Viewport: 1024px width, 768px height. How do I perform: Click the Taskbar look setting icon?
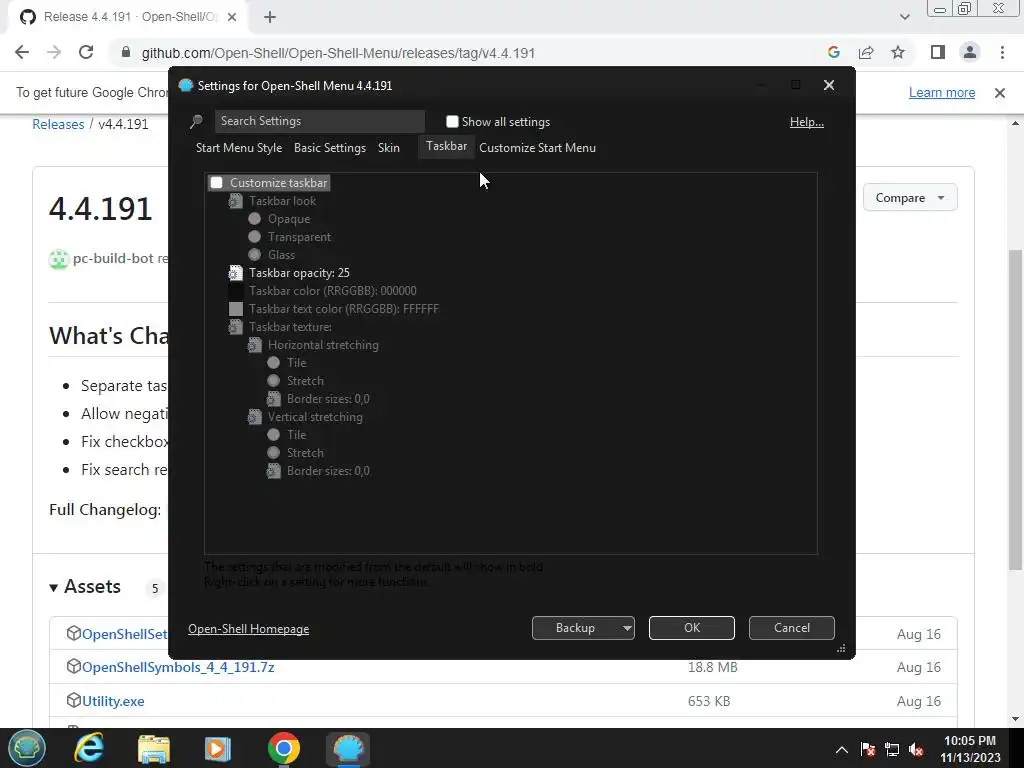coord(236,201)
